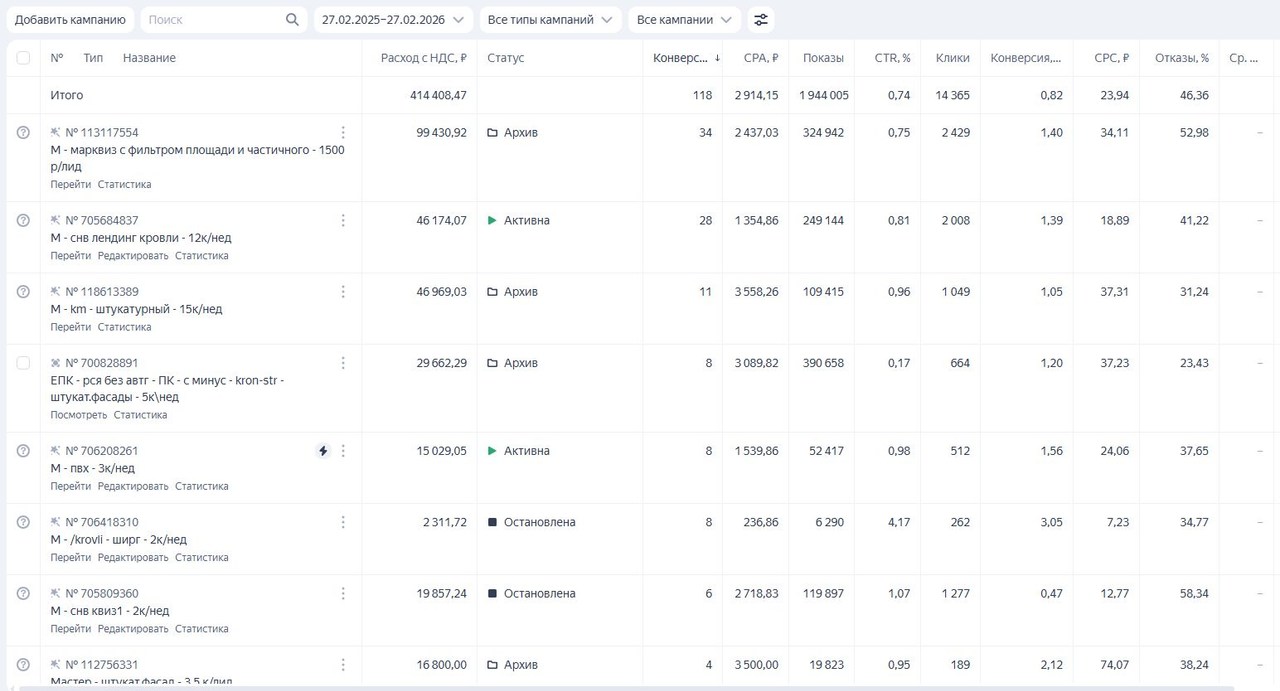Open three-dot menu for campaign 113117554
Screen dimensions: 1280x691
click(343, 133)
